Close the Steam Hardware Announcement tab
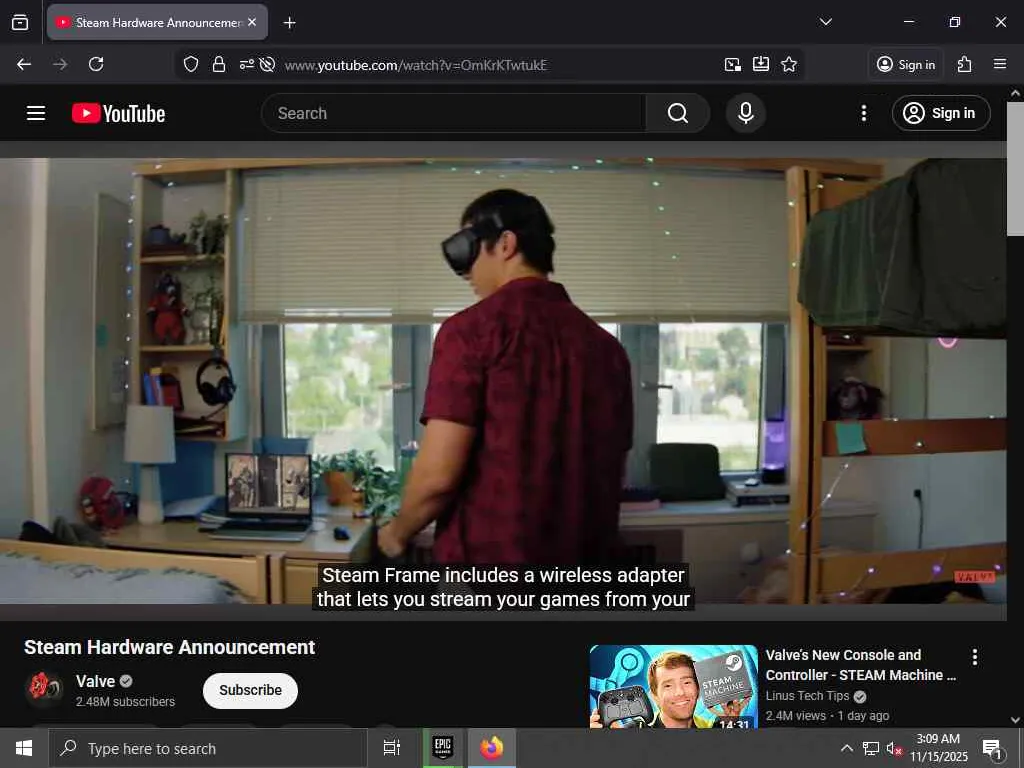 click(x=252, y=22)
